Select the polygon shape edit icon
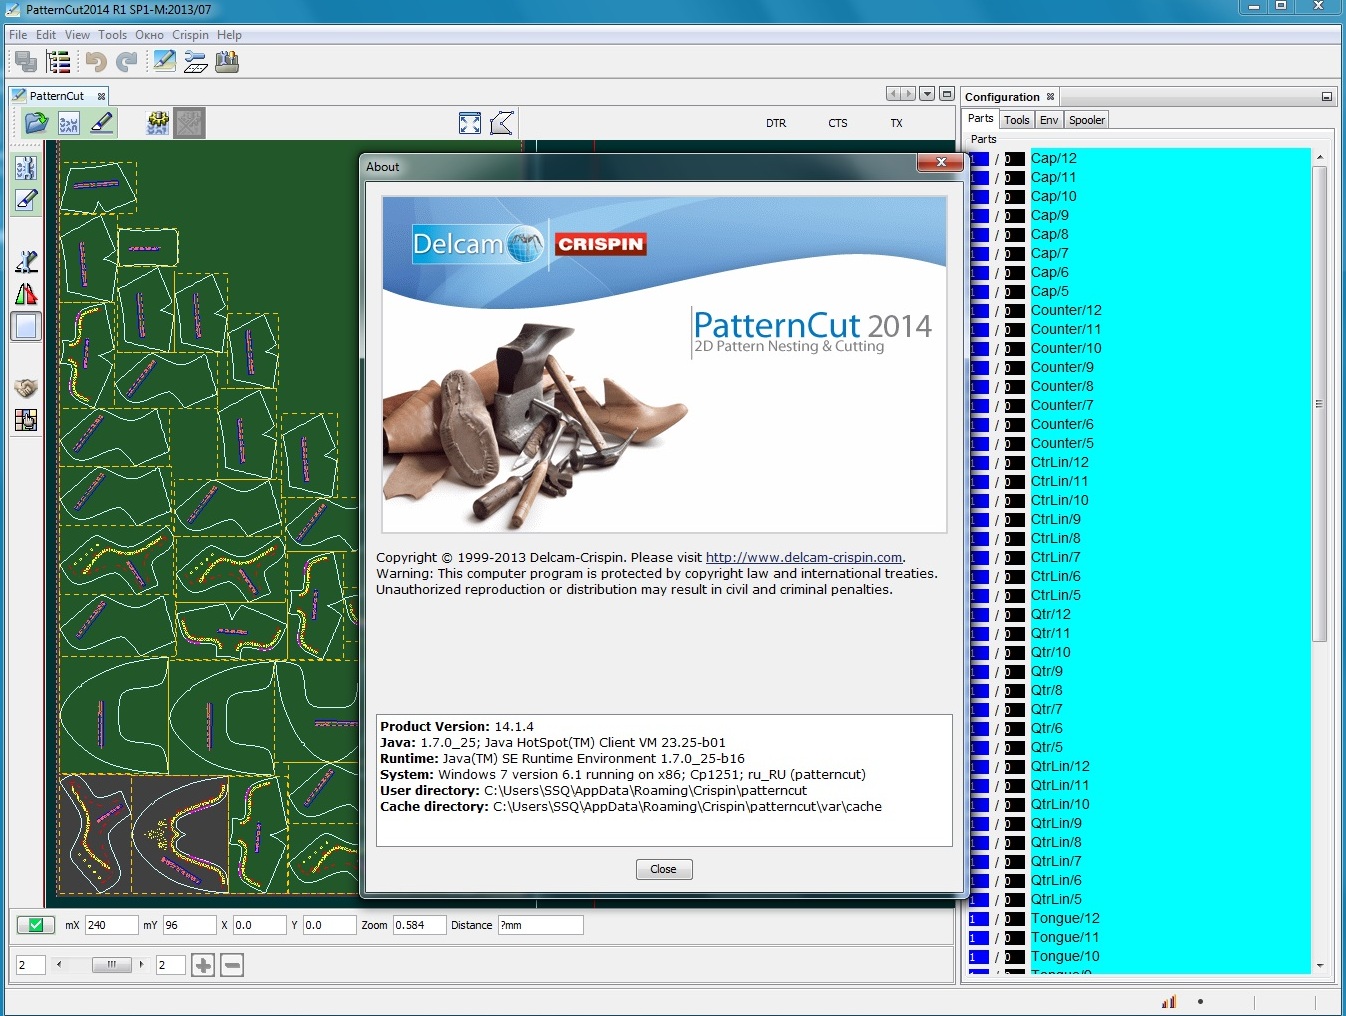The image size is (1346, 1016). pos(502,123)
